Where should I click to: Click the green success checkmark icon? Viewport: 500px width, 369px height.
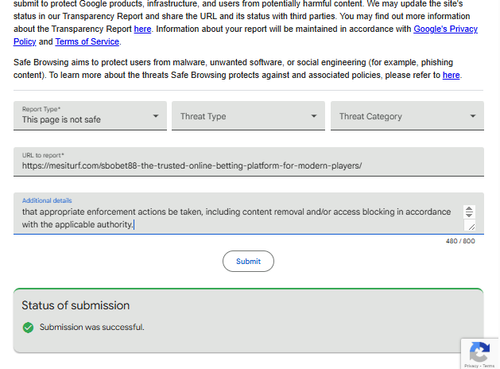click(28, 327)
